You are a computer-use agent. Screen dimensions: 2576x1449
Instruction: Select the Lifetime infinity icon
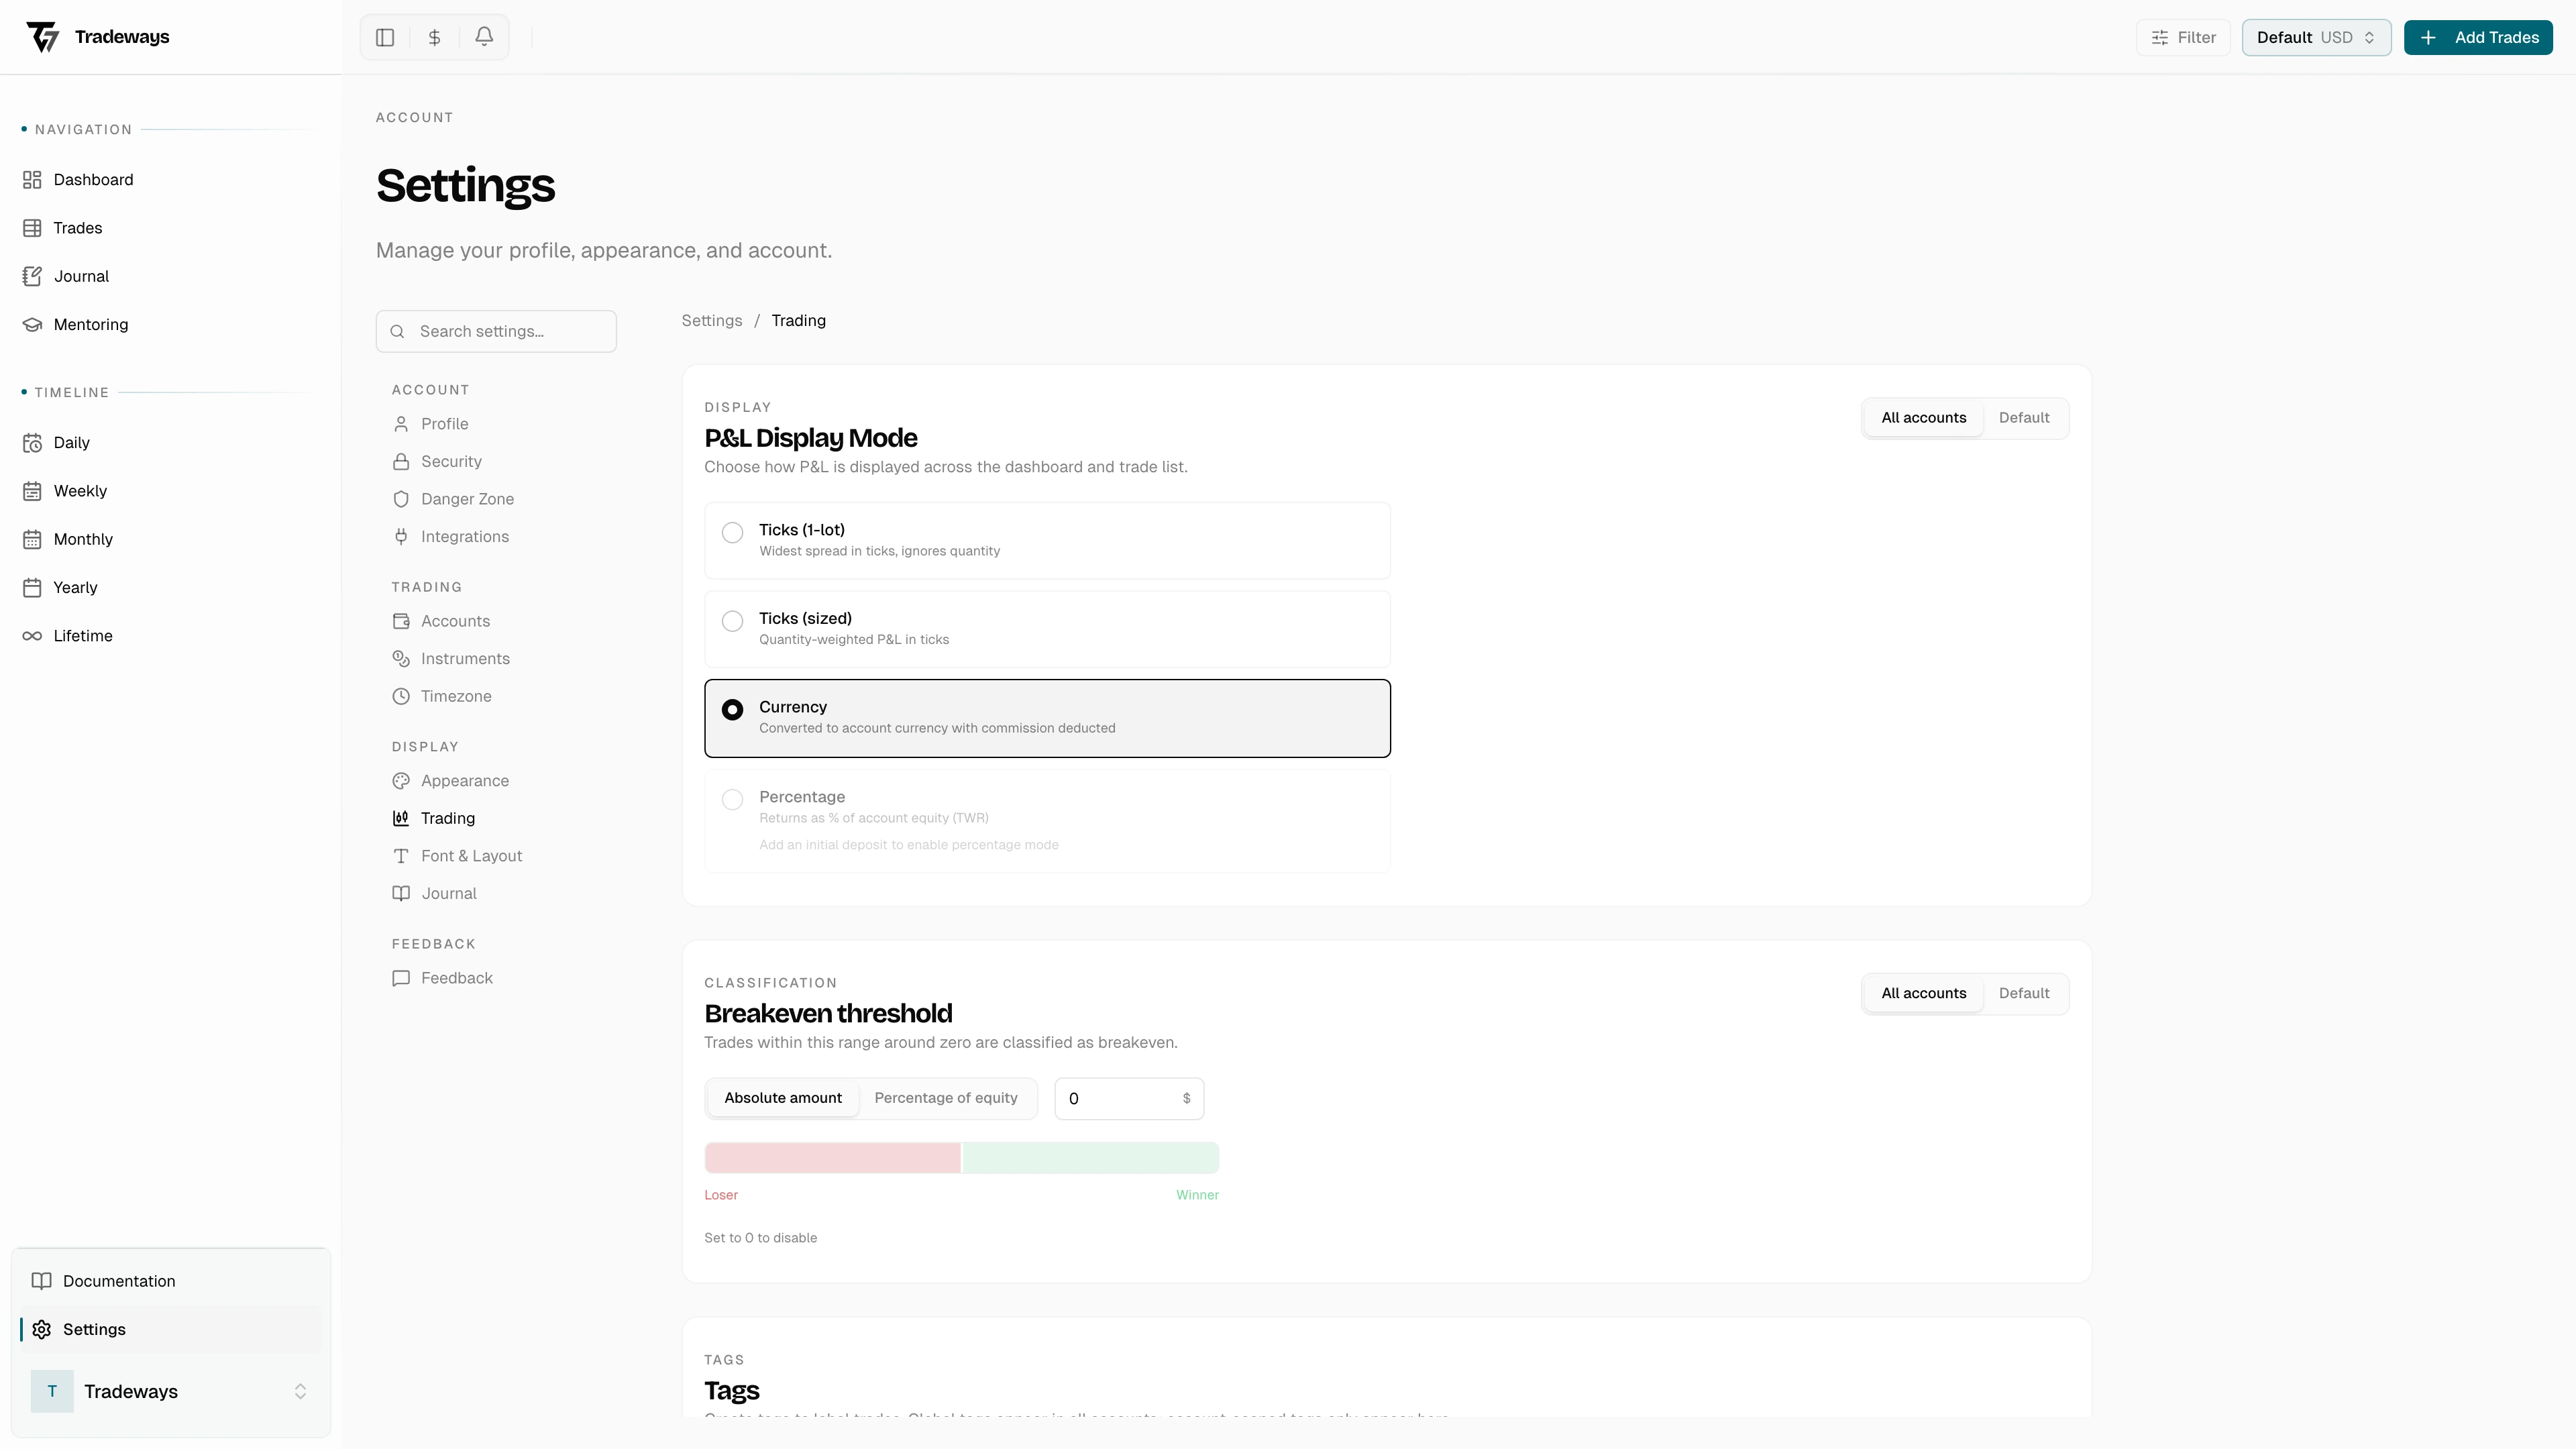[33, 635]
